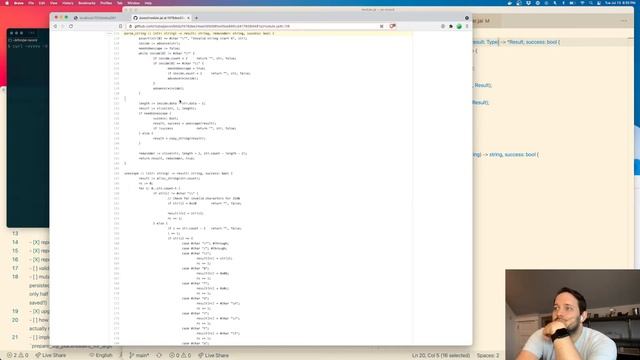Viewport: 640px width, 360px height.
Task: Click the terminal window on the left
Action: 28,128
